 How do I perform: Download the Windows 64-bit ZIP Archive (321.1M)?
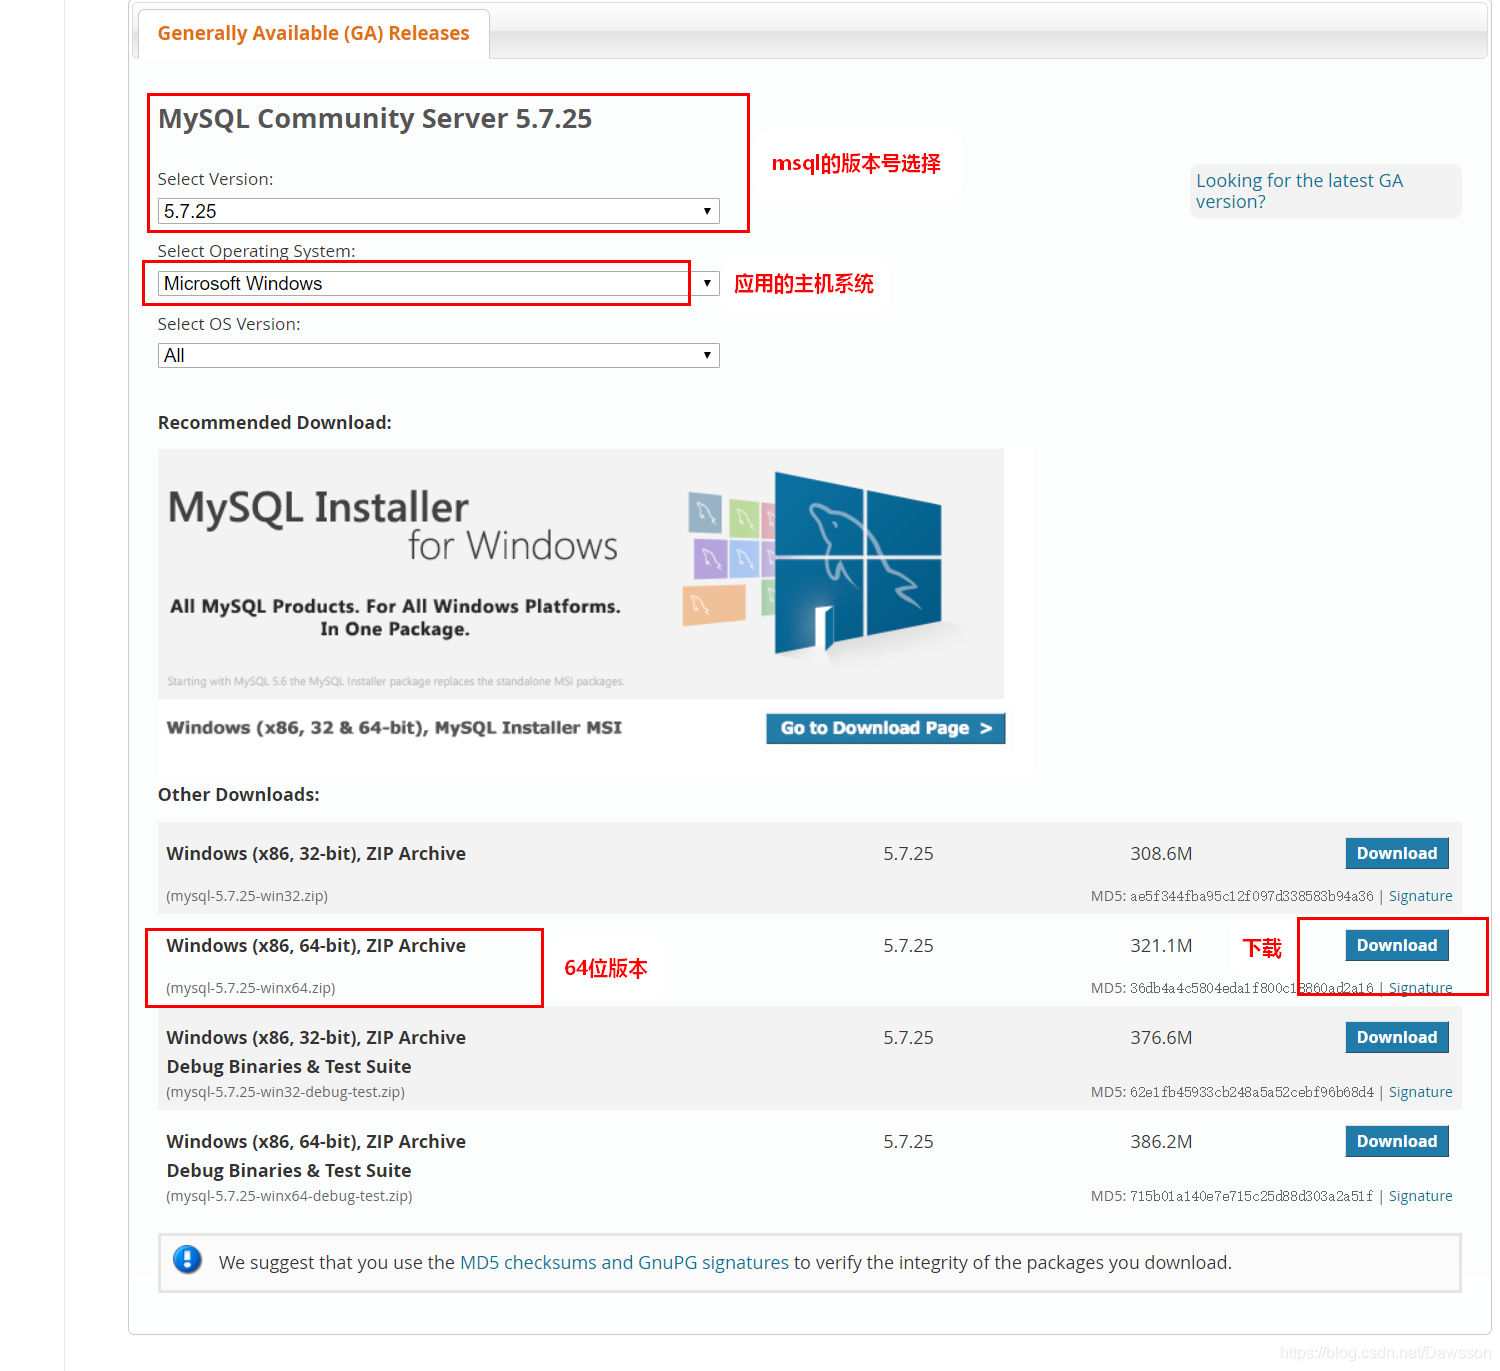pos(1396,945)
